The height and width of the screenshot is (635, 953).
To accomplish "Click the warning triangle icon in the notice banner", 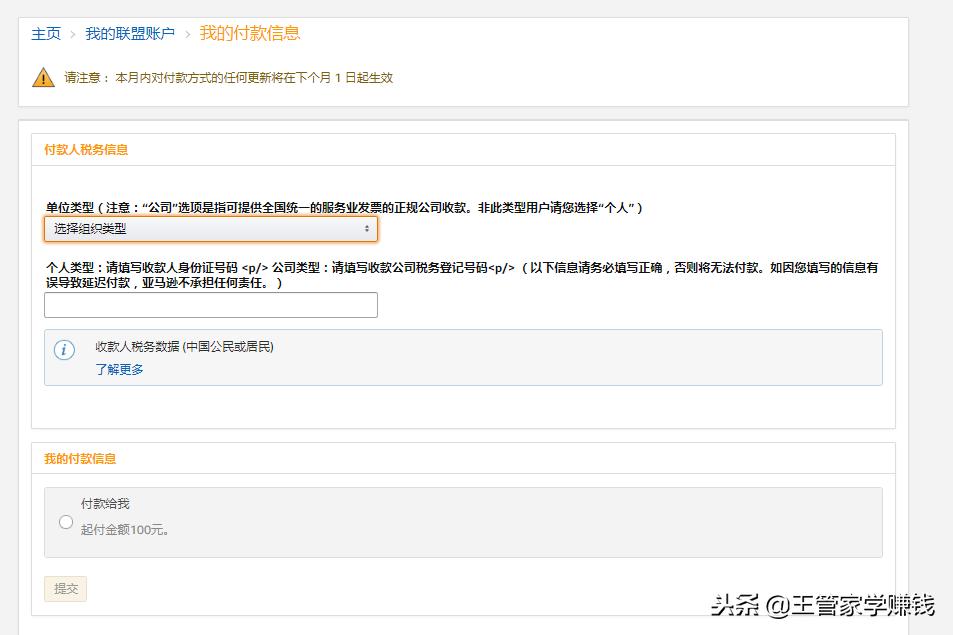I will pyautogui.click(x=44, y=77).
